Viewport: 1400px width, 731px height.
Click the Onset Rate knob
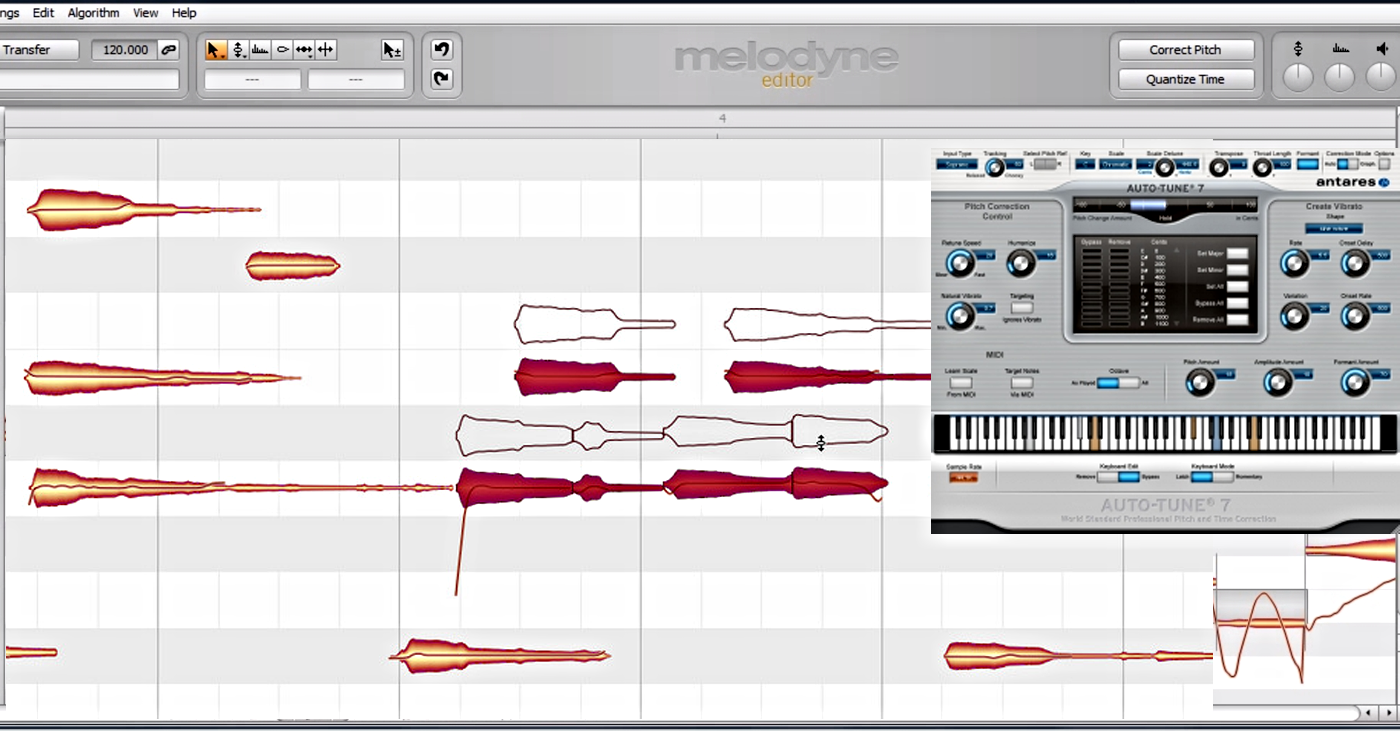(x=1354, y=316)
